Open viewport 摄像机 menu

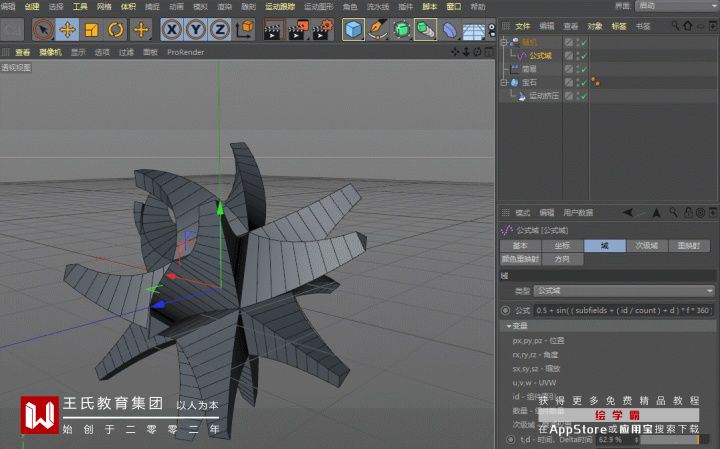pyautogui.click(x=50, y=52)
